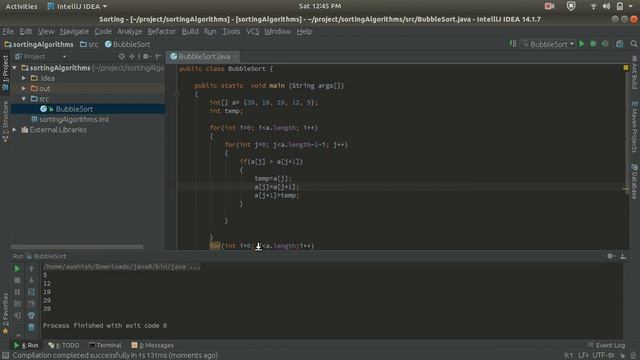Stop process button in Run panel
The image size is (640, 360).
[17, 280]
